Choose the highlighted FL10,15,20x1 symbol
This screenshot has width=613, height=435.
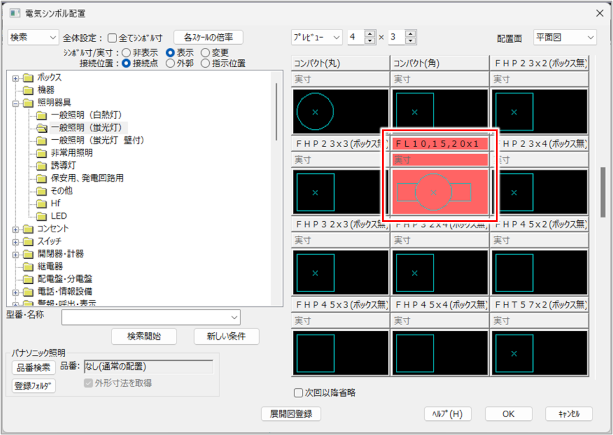click(438, 188)
